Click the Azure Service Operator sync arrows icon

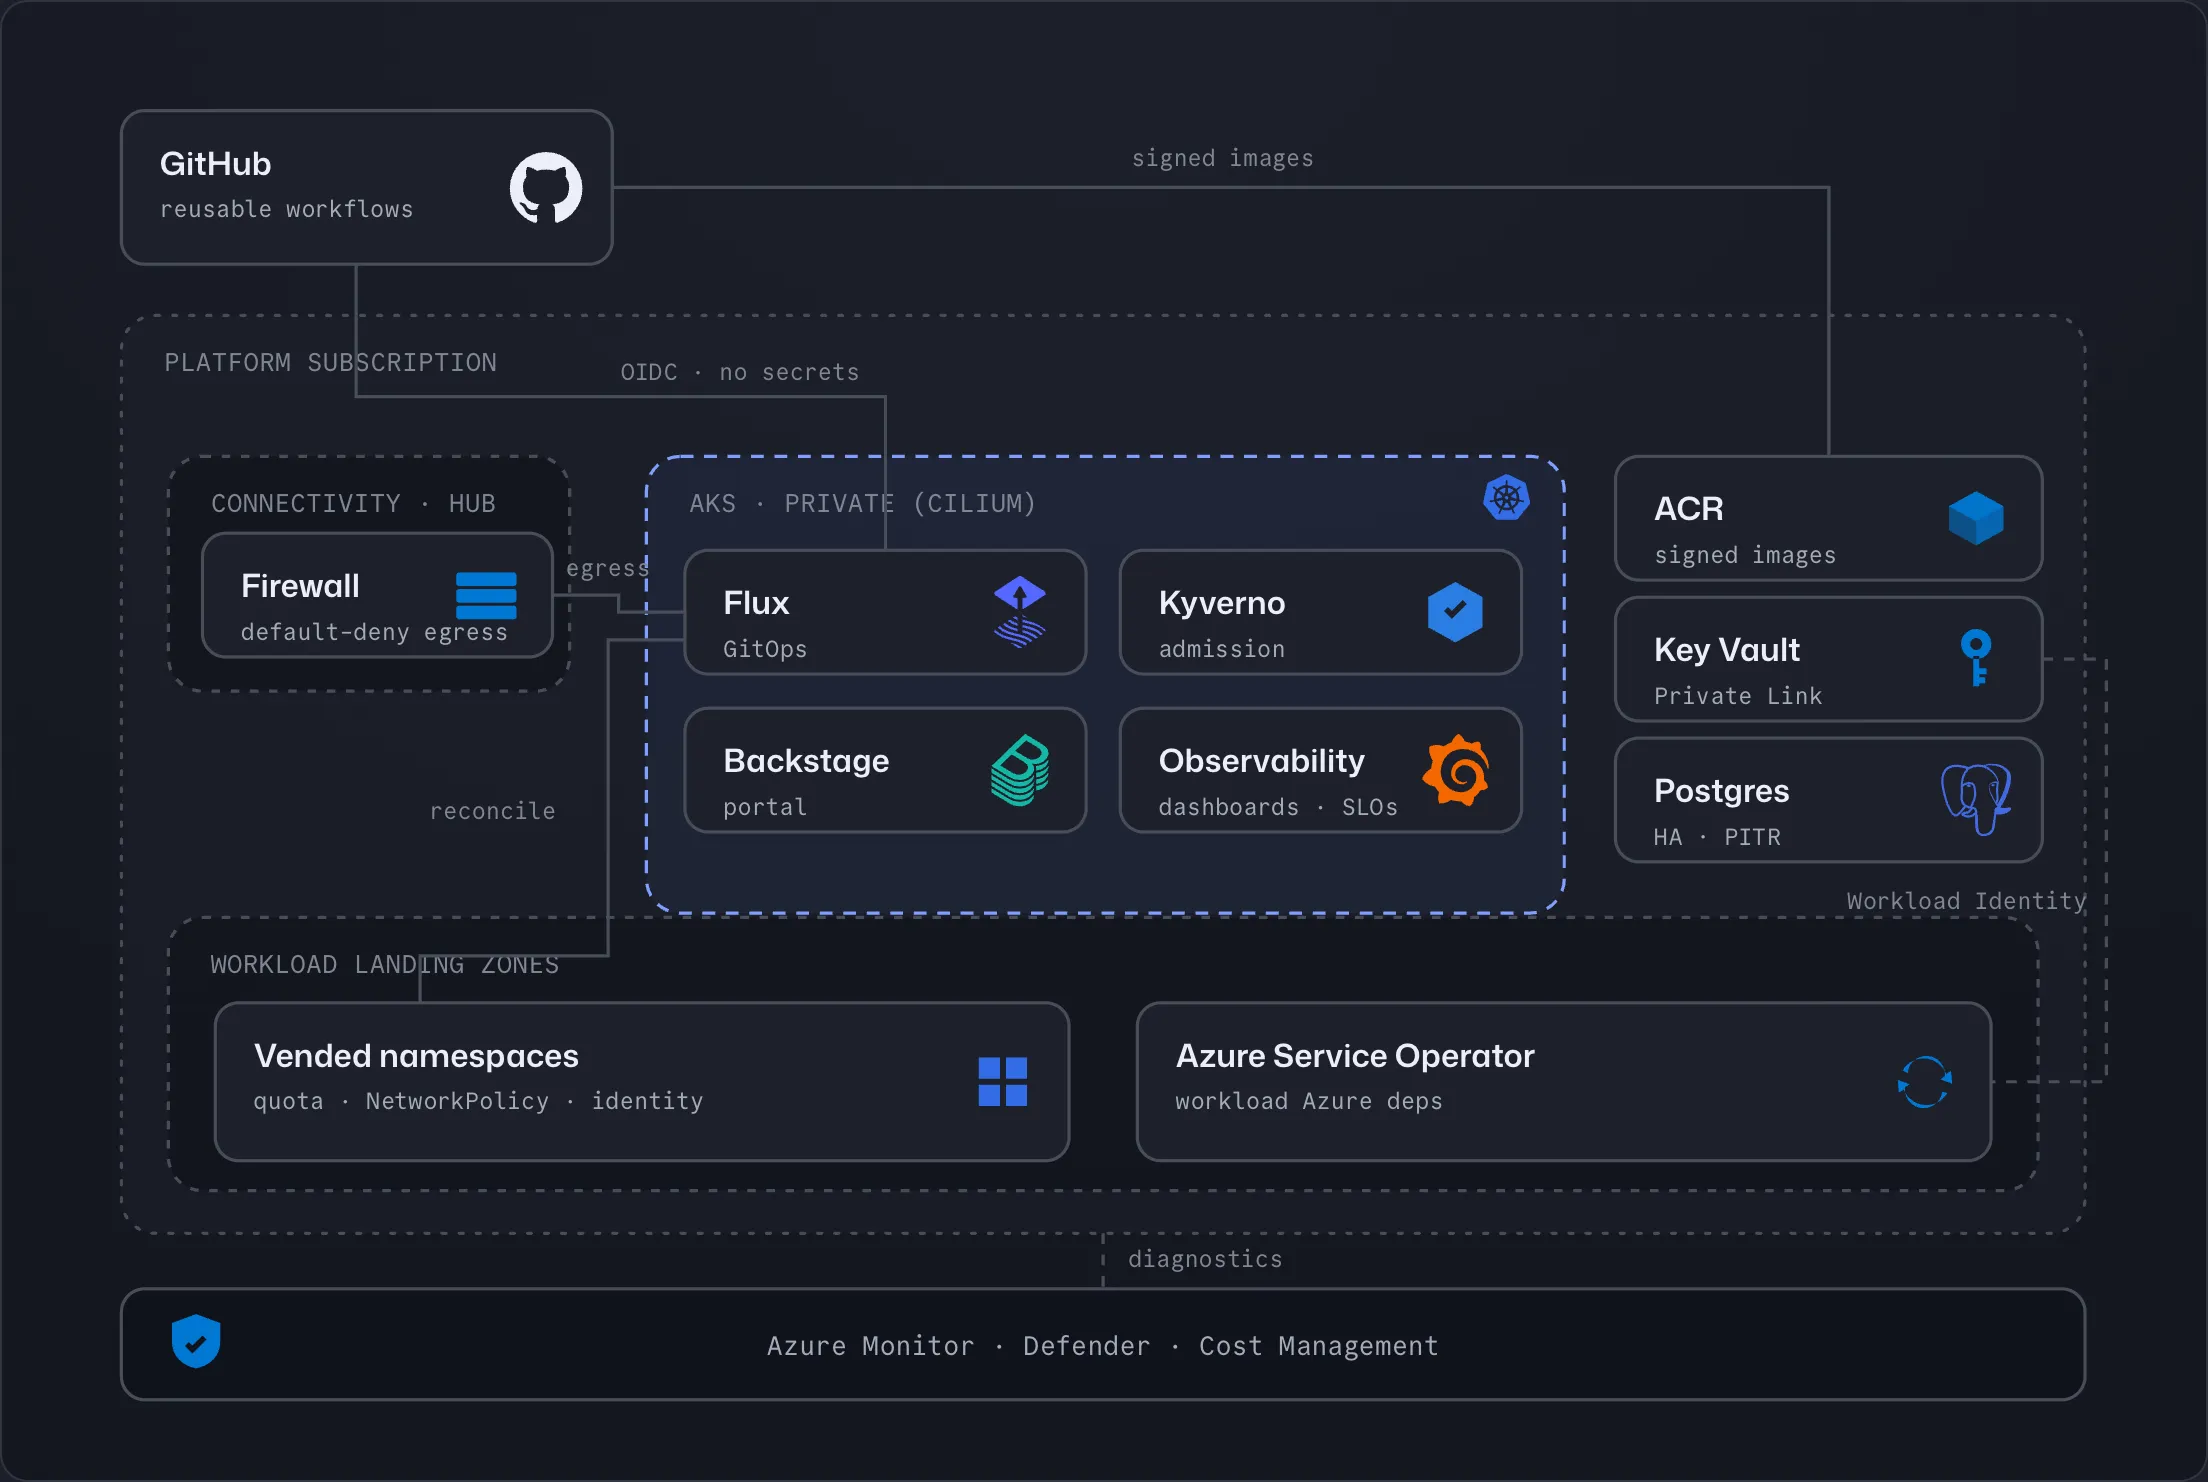(1925, 1082)
